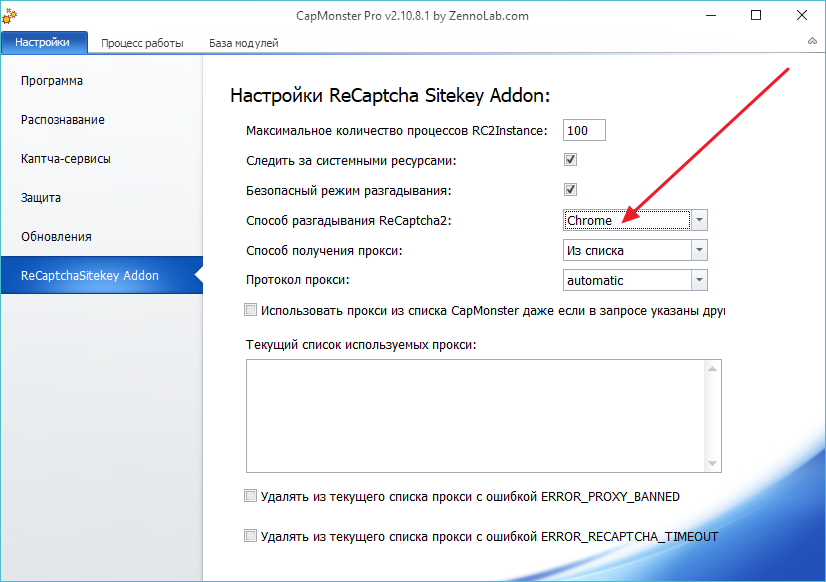Select Распознавание in the sidebar
Image resolution: width=826 pixels, height=582 pixels.
point(63,120)
